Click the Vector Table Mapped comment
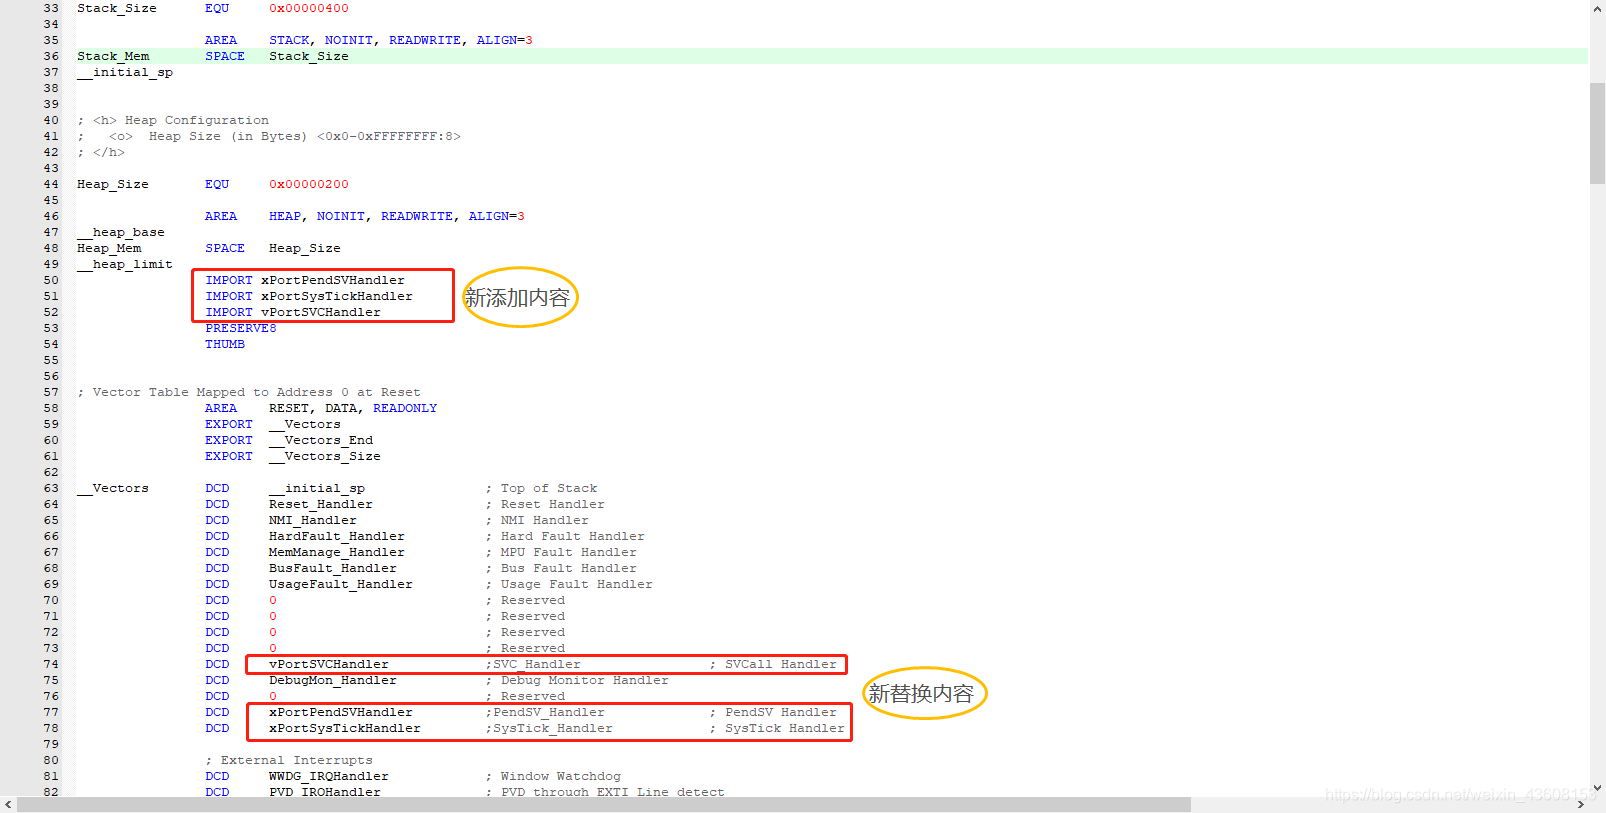1606x813 pixels. point(249,392)
